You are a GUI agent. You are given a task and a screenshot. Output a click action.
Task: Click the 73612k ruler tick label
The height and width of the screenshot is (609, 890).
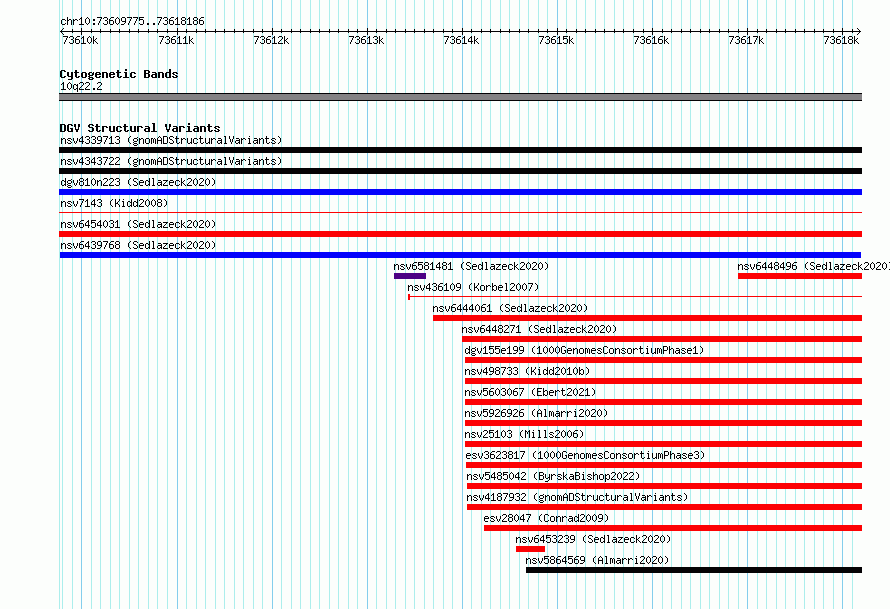click(271, 40)
